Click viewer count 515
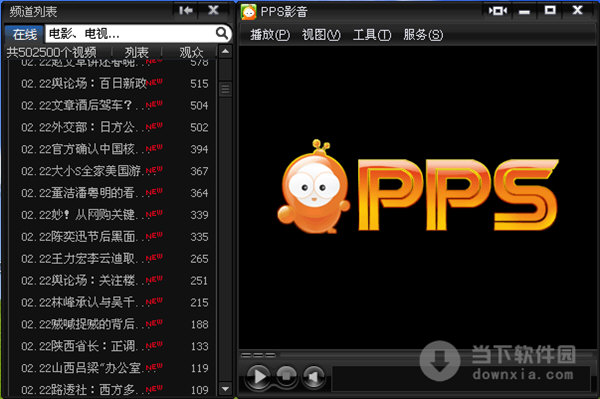This screenshot has width=600, height=399. [199, 84]
